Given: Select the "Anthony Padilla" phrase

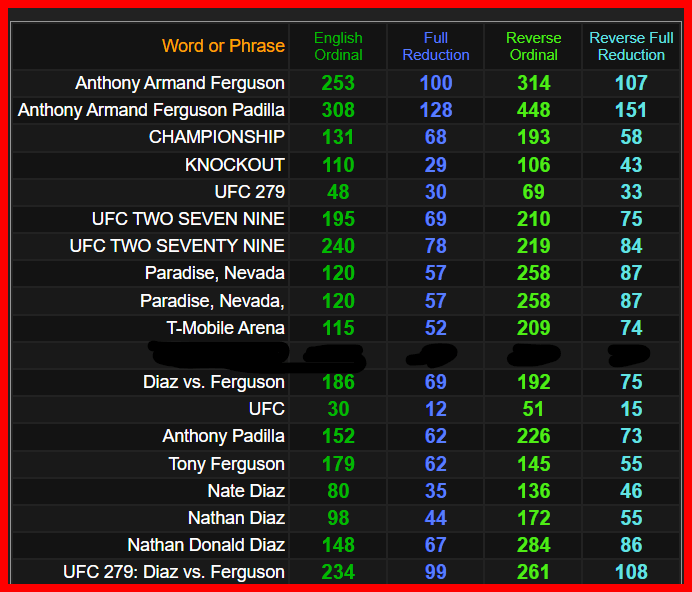Looking at the screenshot, I should [223, 436].
